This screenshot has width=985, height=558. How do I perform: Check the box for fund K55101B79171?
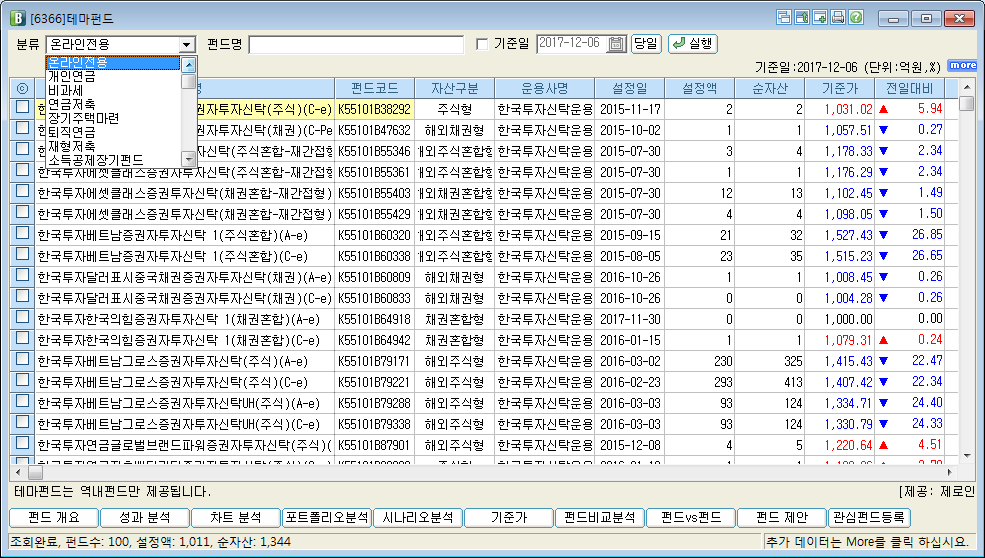tap(23, 359)
